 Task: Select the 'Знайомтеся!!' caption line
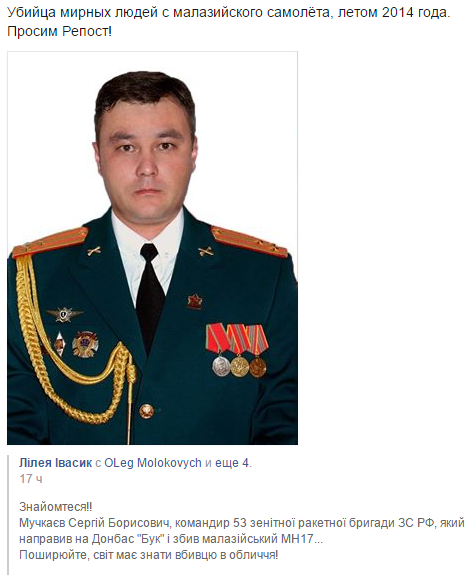[x=56, y=507]
